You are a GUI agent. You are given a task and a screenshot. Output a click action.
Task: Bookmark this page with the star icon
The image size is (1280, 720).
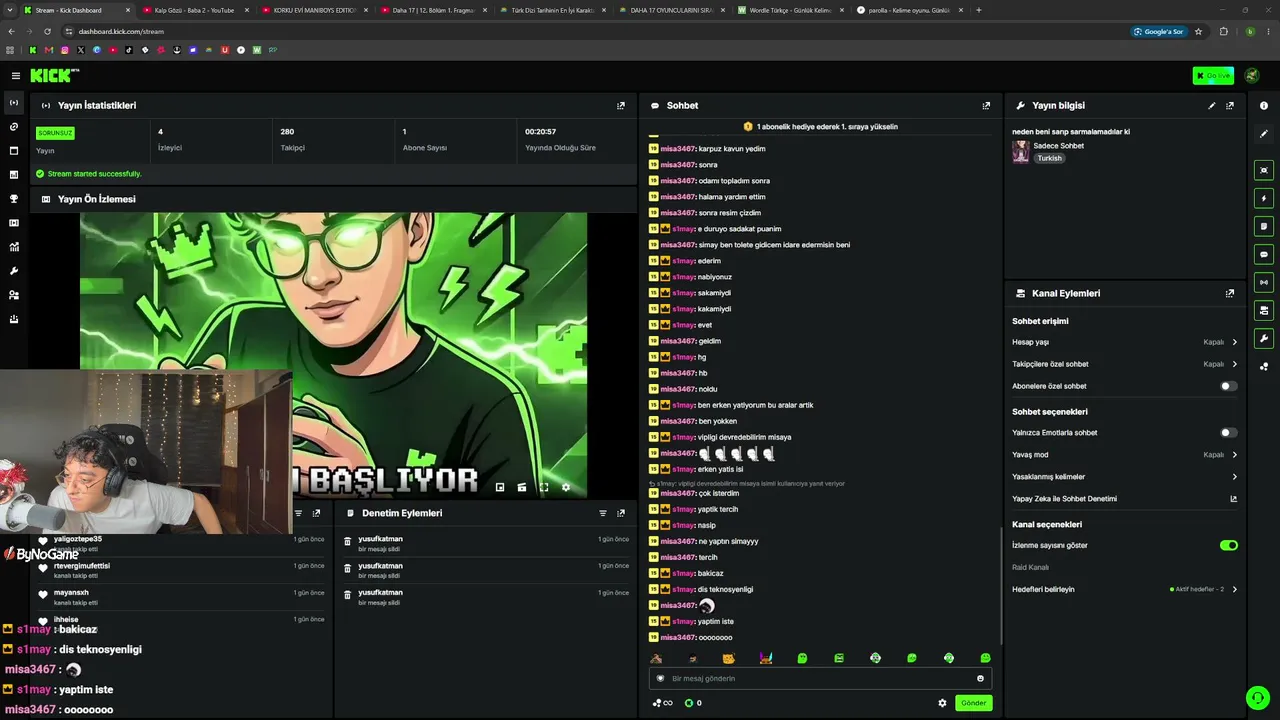click(x=1199, y=31)
